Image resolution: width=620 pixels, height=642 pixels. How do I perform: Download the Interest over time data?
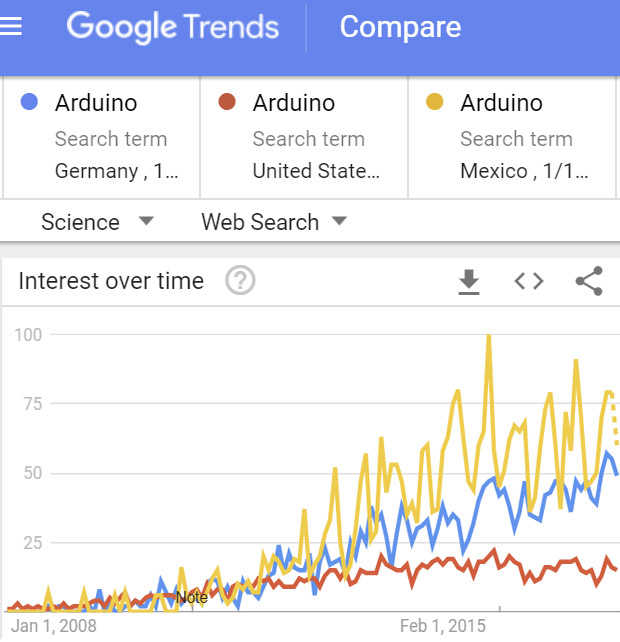(x=468, y=283)
